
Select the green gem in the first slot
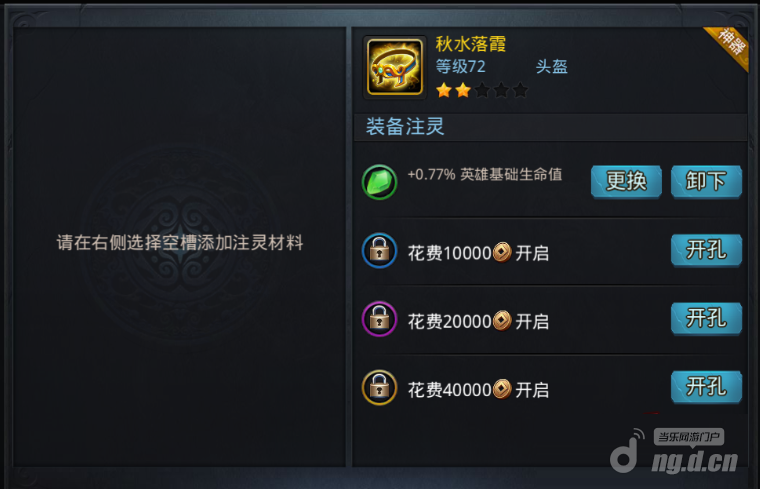[380, 182]
